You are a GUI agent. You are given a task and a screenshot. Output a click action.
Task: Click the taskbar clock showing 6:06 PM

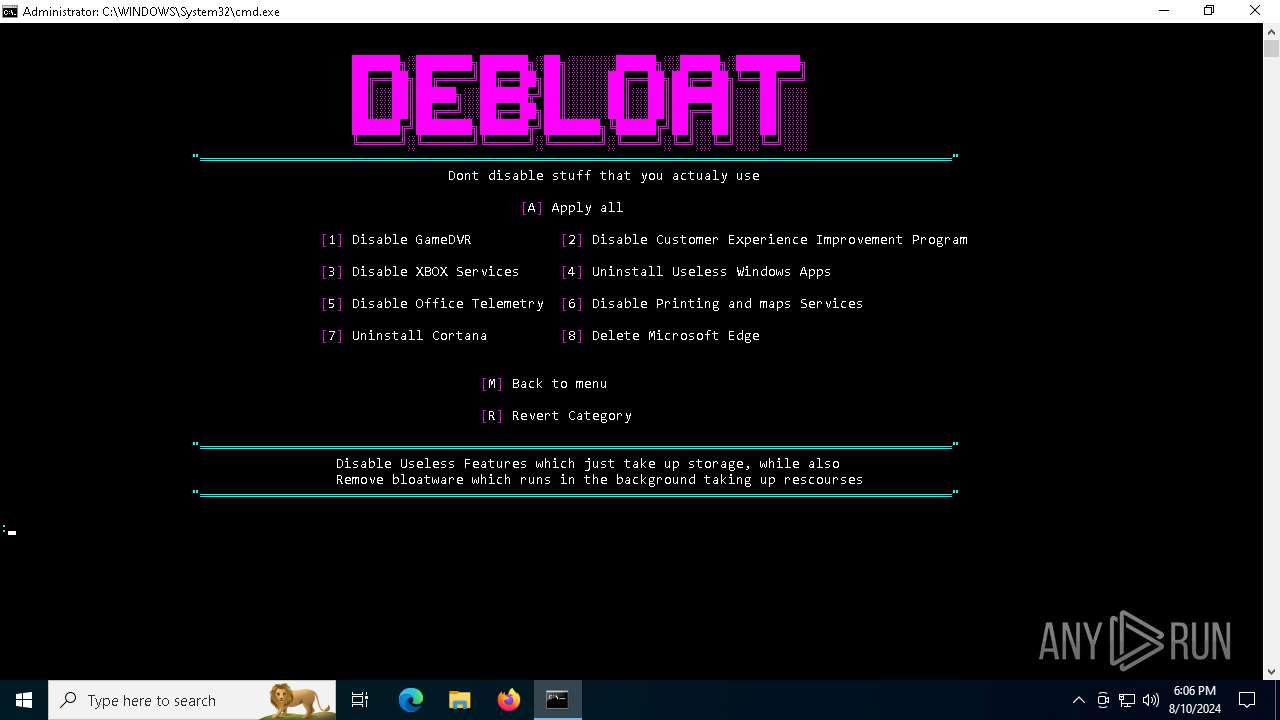point(1195,700)
